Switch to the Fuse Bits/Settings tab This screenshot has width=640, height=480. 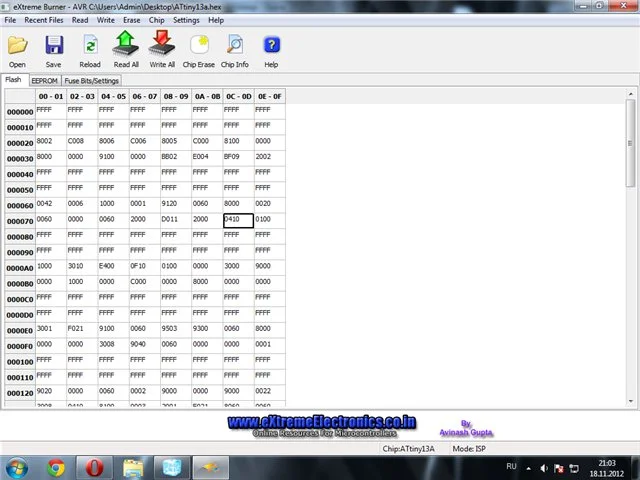pyautogui.click(x=91, y=81)
